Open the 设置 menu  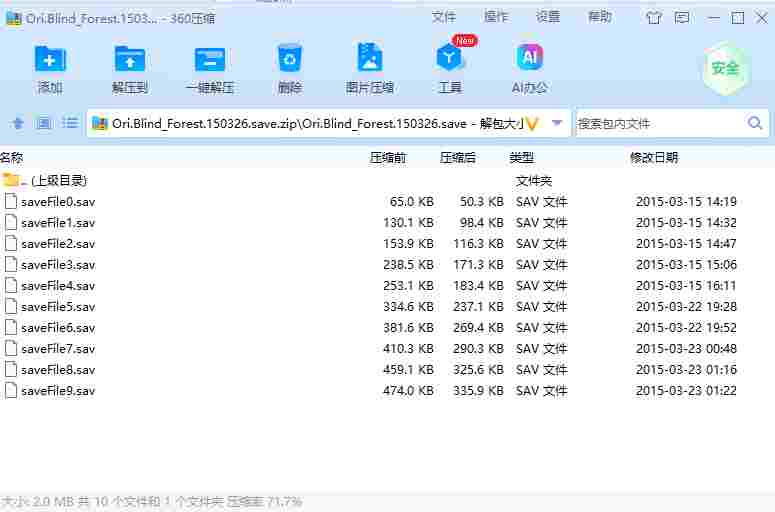pos(548,17)
